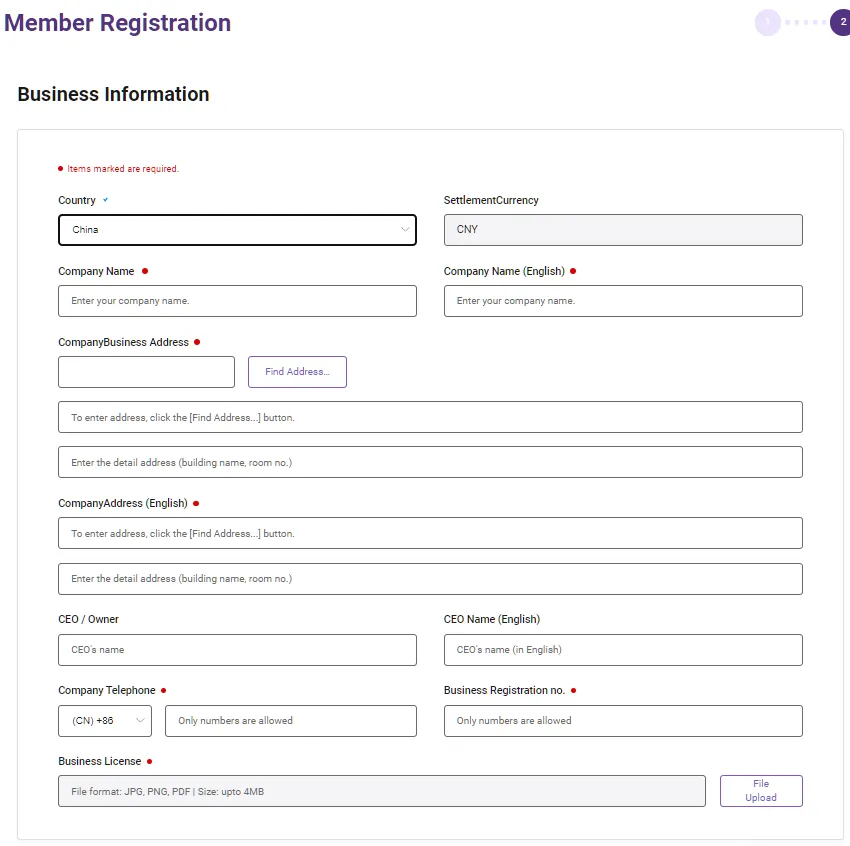Image resolution: width=850 pixels, height=846 pixels.
Task: Click the chevron arrow in Country field
Action: point(405,230)
